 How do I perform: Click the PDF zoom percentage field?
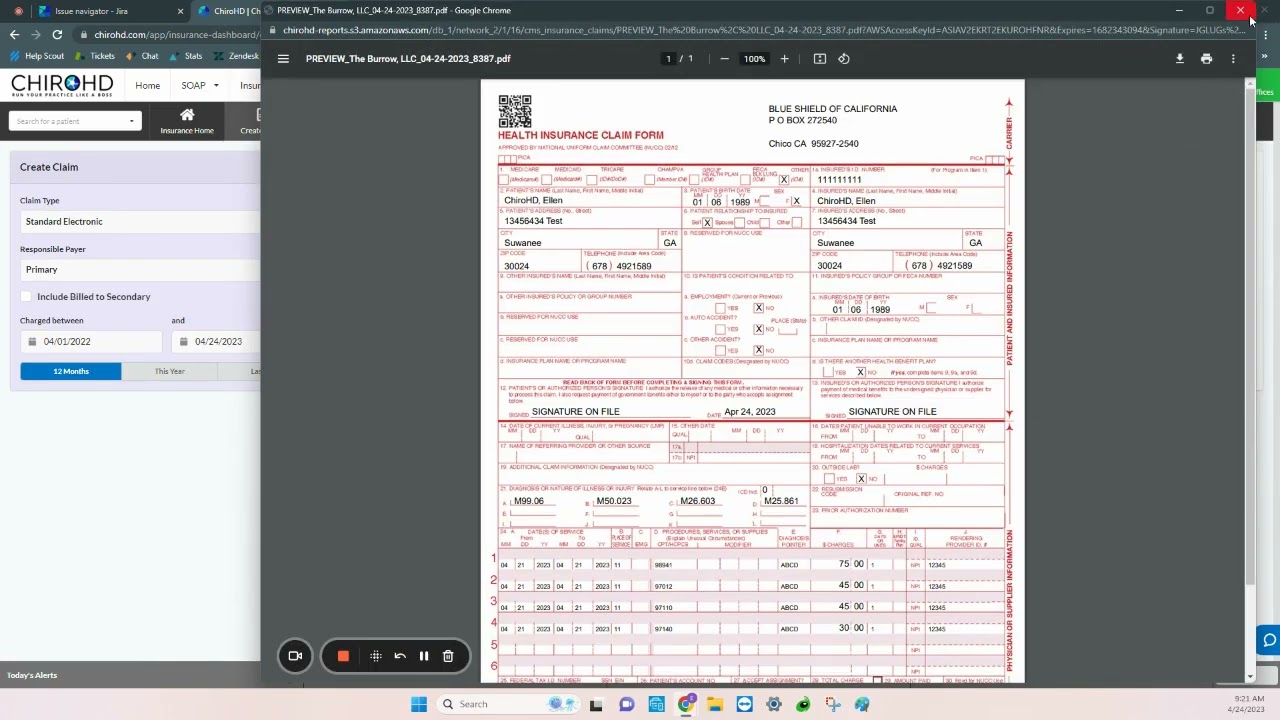(x=754, y=59)
